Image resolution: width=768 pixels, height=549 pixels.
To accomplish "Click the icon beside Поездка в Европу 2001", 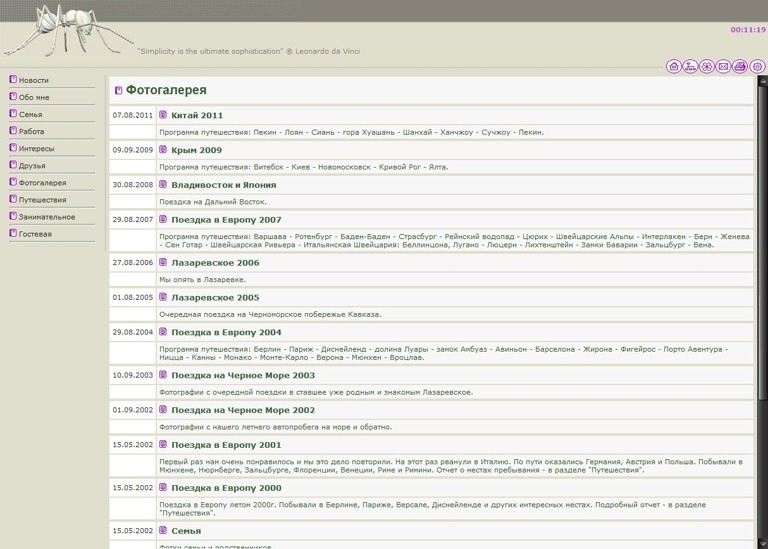I will coord(163,444).
